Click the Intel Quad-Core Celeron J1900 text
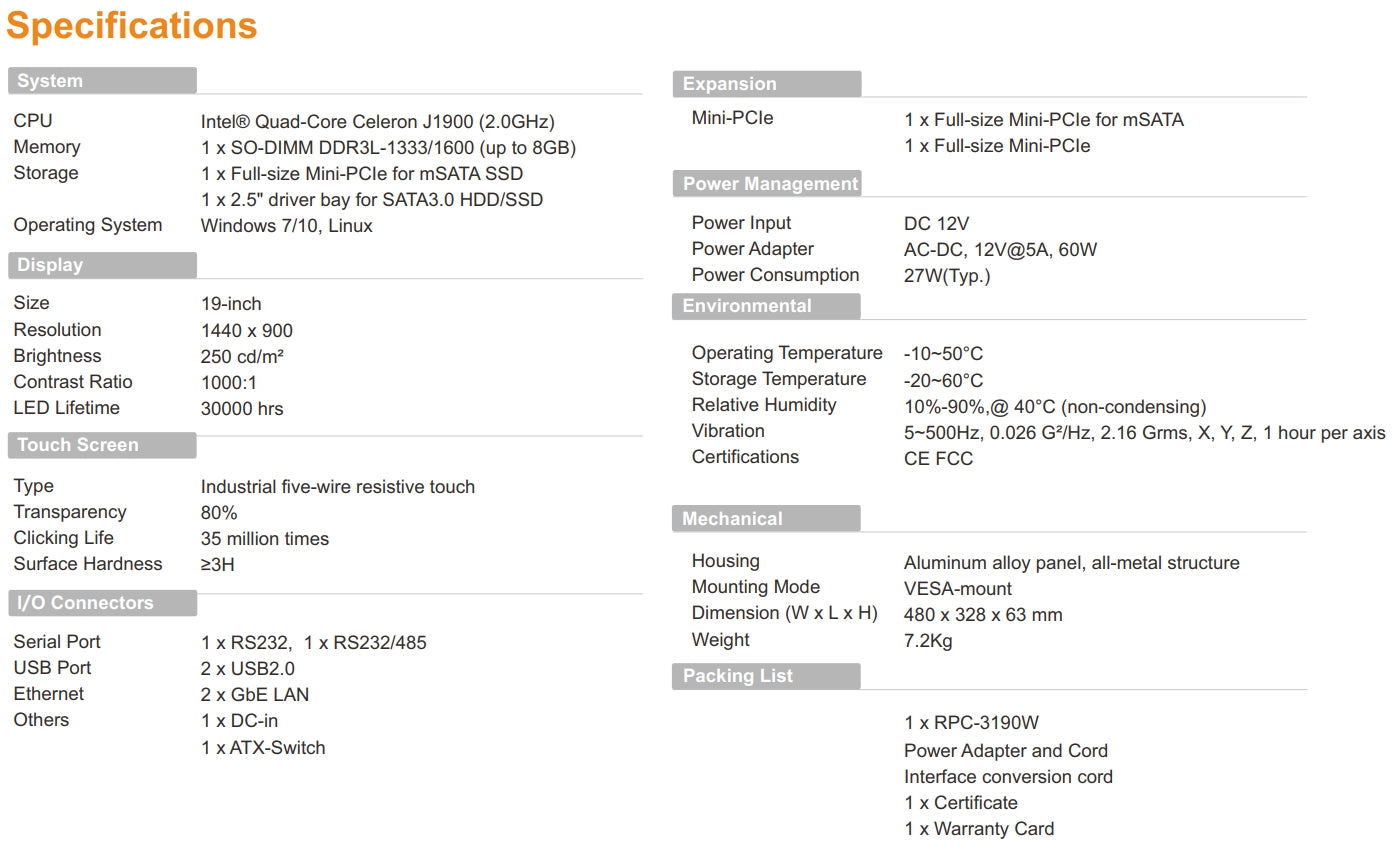Viewport: 1400px width, 852px height. pyautogui.click(x=377, y=122)
